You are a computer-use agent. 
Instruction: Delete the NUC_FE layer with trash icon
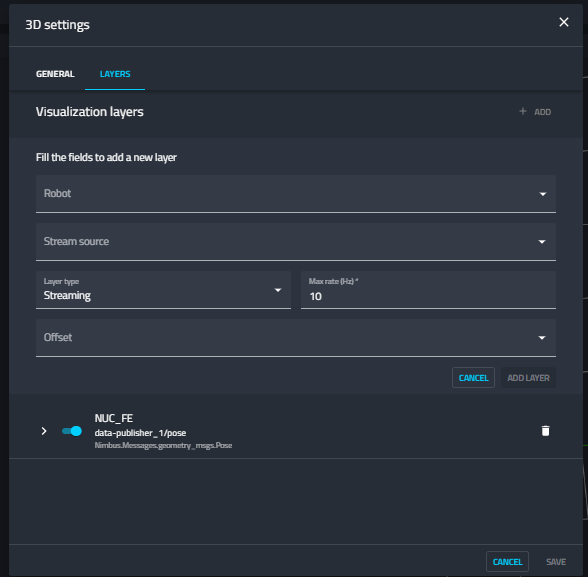545,431
